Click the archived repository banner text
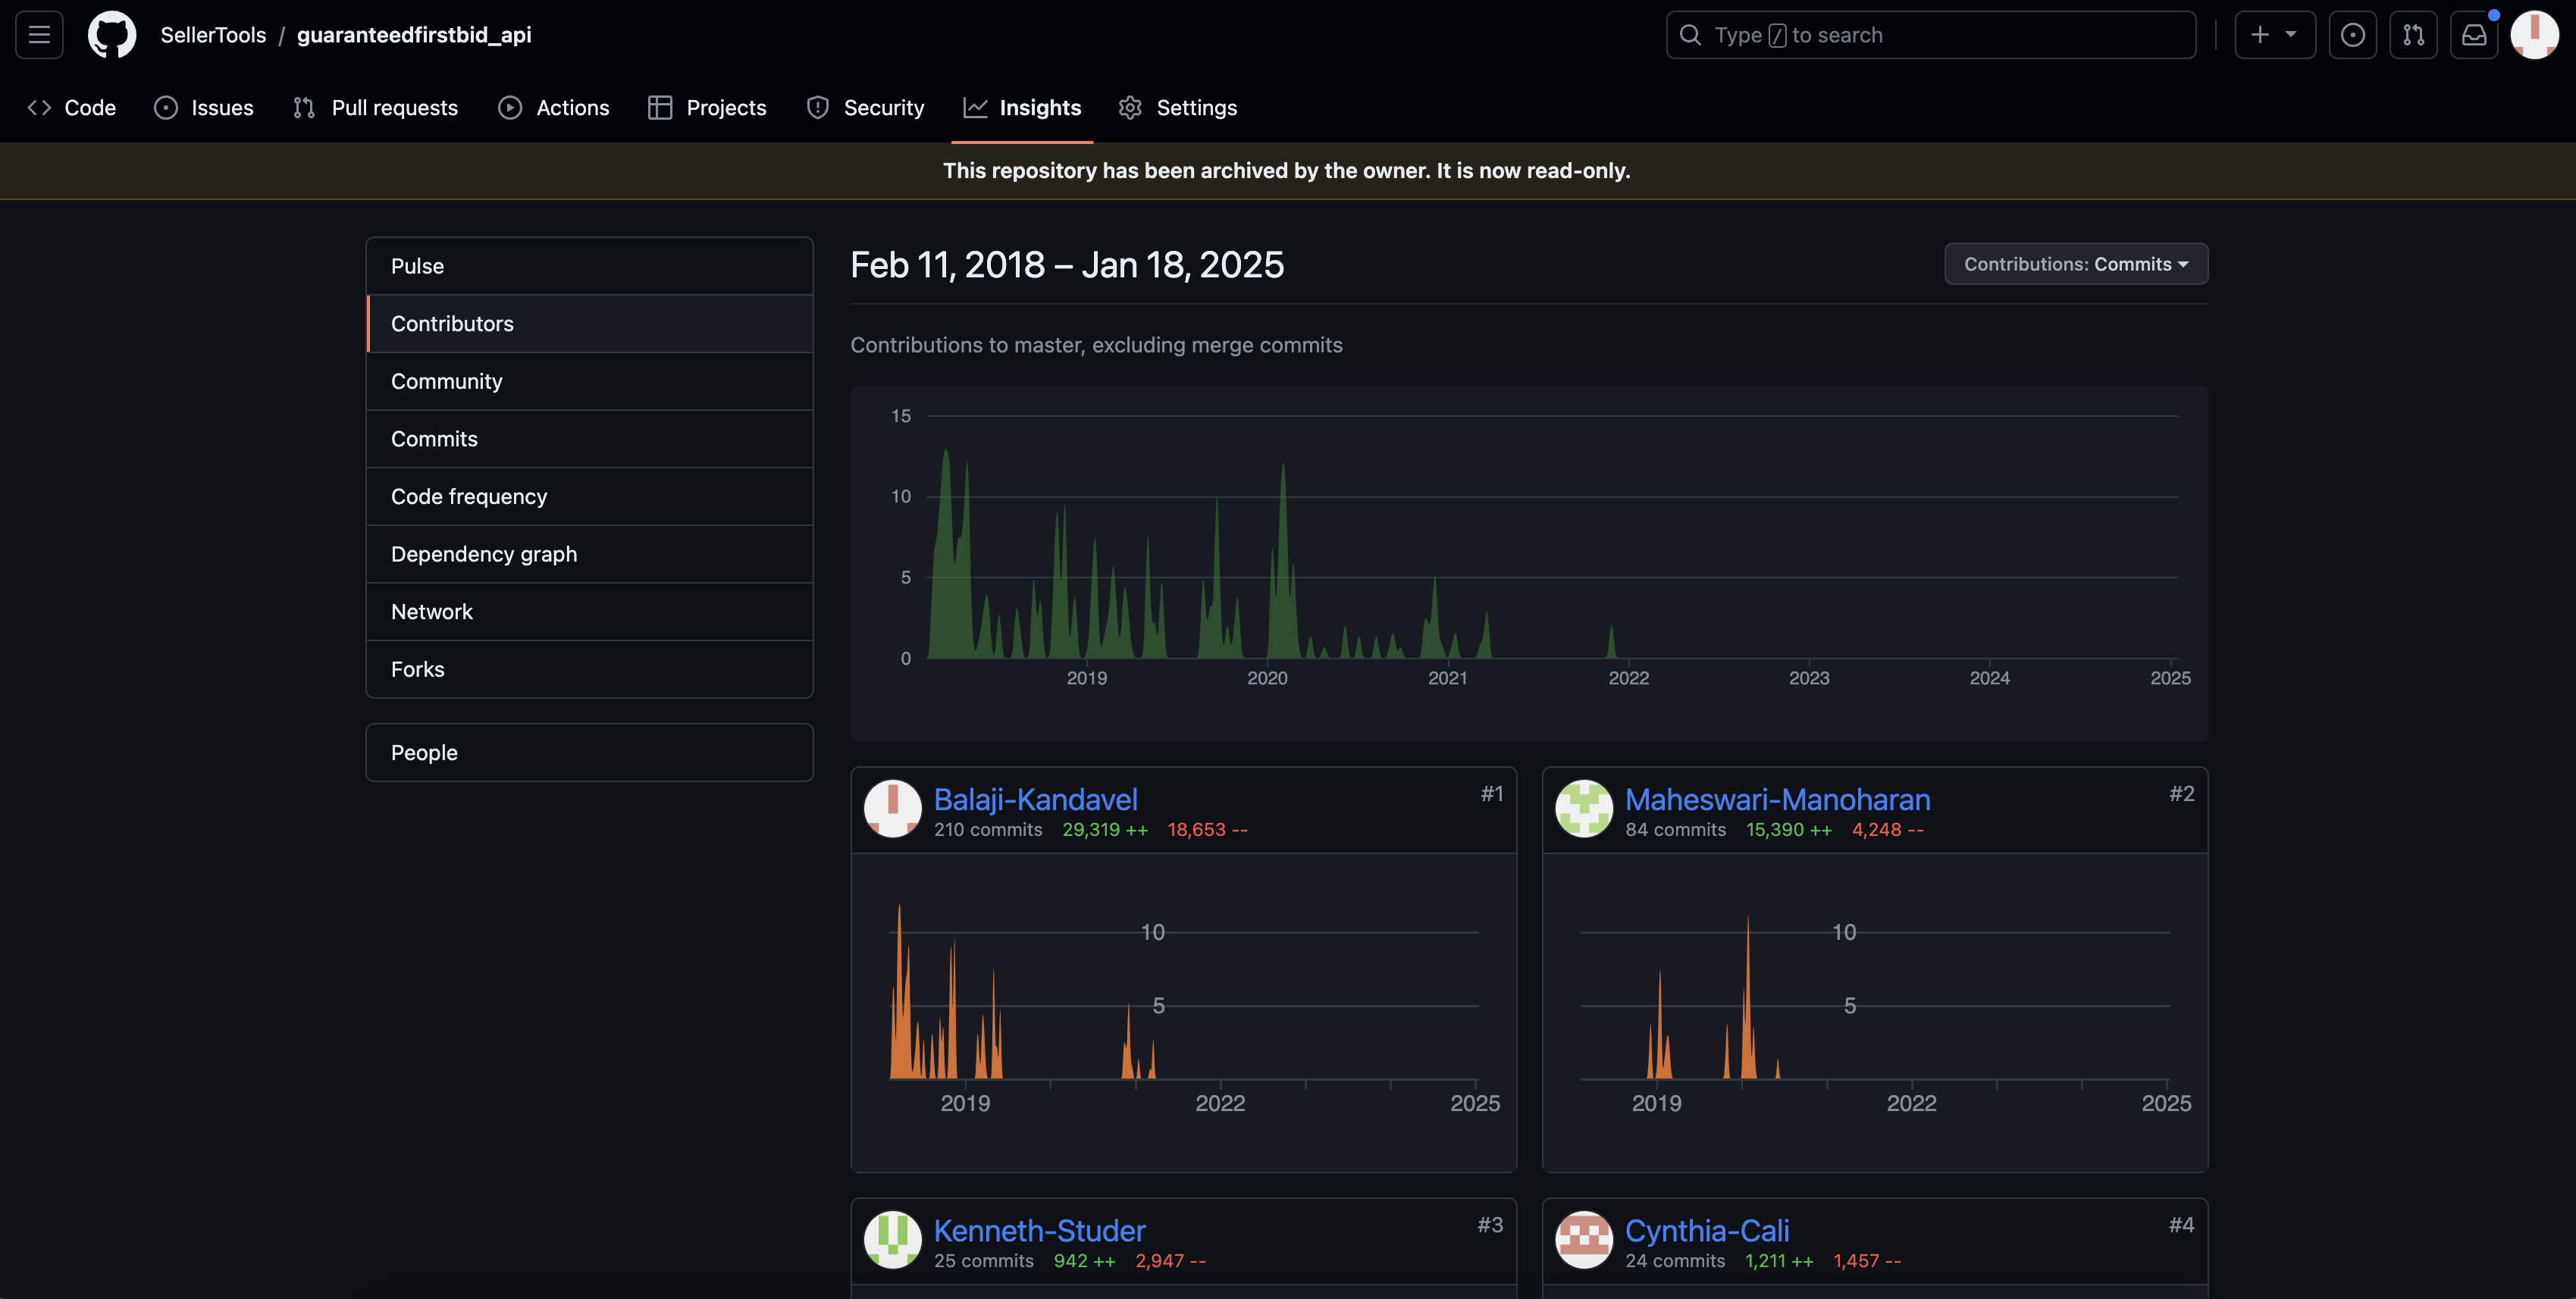Screen dimensions: 2576x1299 (1287, 171)
